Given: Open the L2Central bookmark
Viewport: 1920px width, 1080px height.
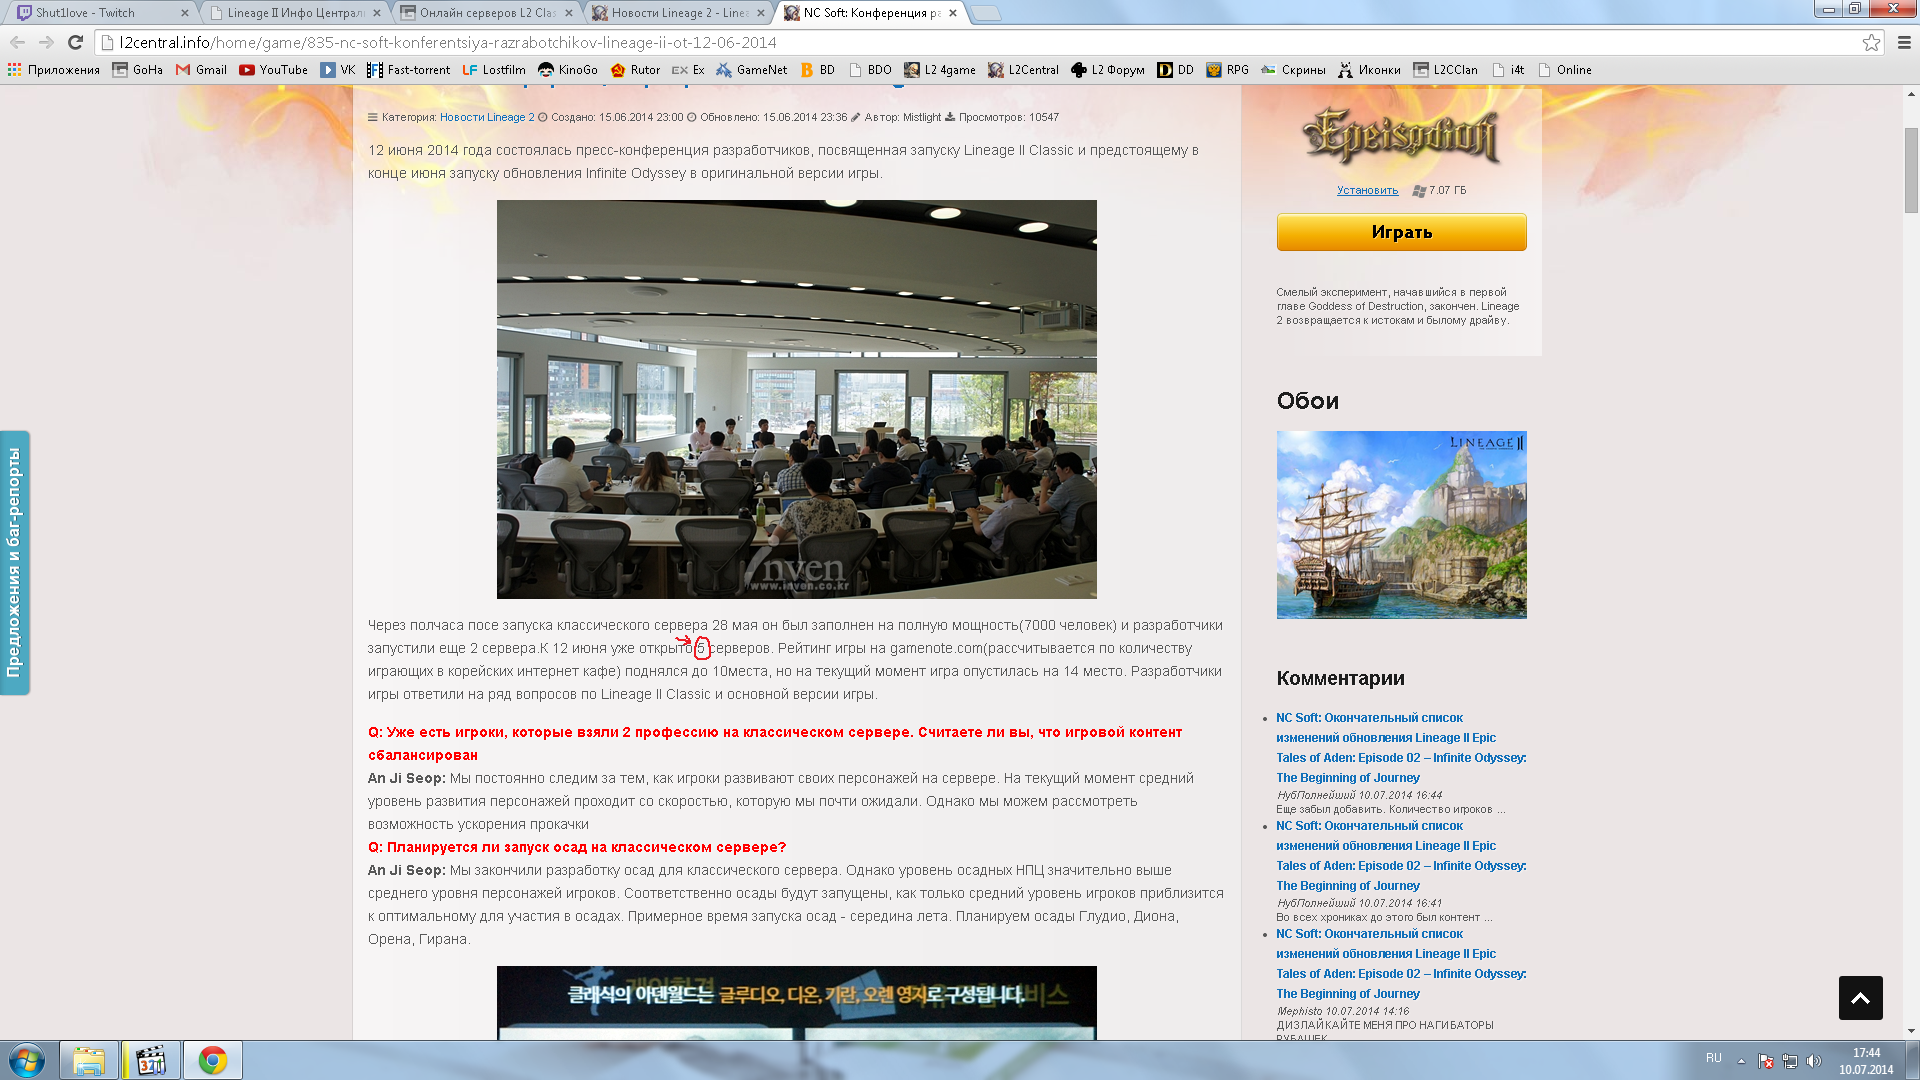Looking at the screenshot, I should pyautogui.click(x=1023, y=70).
